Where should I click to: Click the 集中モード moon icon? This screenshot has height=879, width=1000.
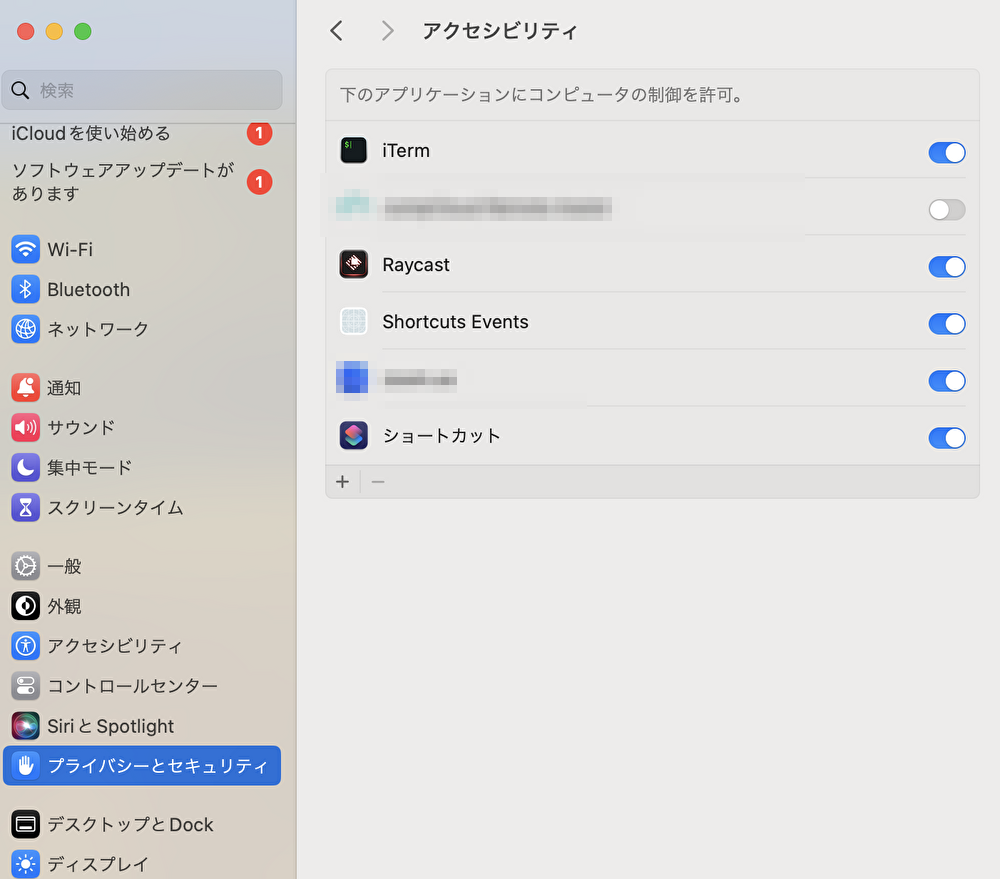coord(26,468)
